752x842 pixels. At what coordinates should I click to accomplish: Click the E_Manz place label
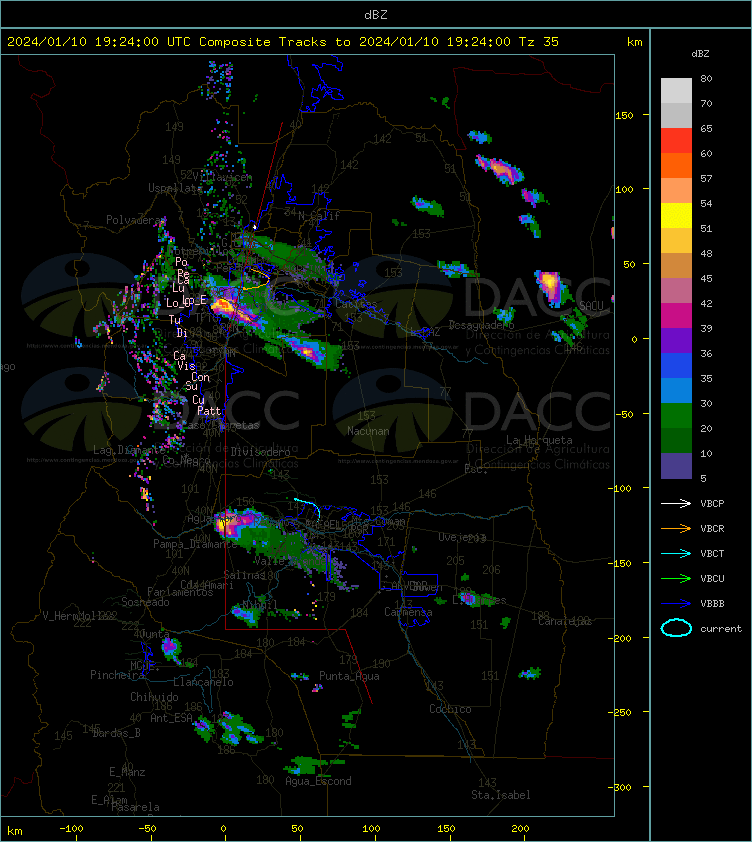pyautogui.click(x=127, y=772)
